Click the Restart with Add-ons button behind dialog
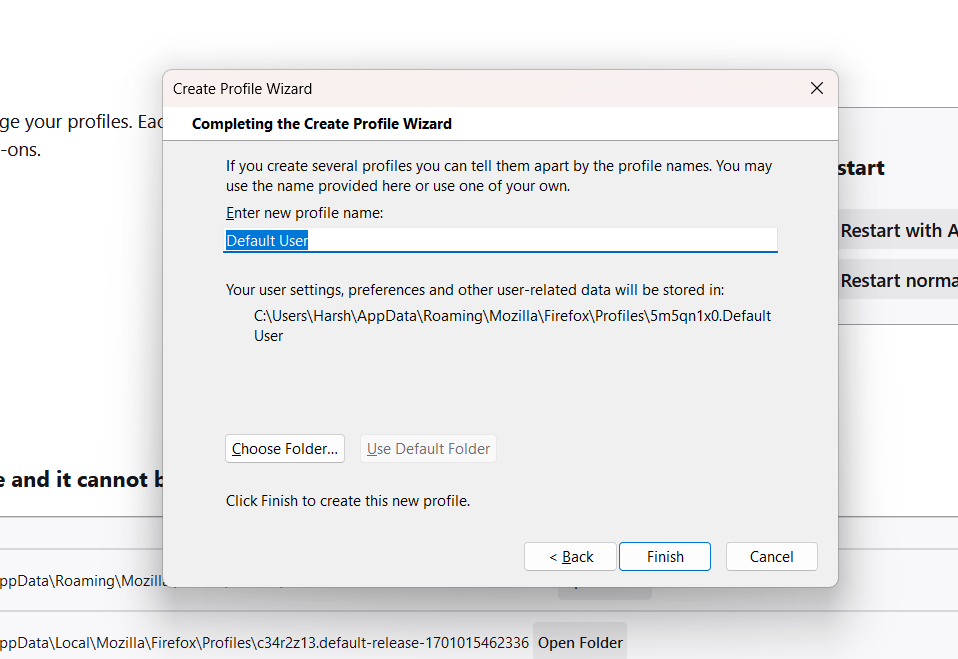The height and width of the screenshot is (659, 958). click(x=898, y=231)
